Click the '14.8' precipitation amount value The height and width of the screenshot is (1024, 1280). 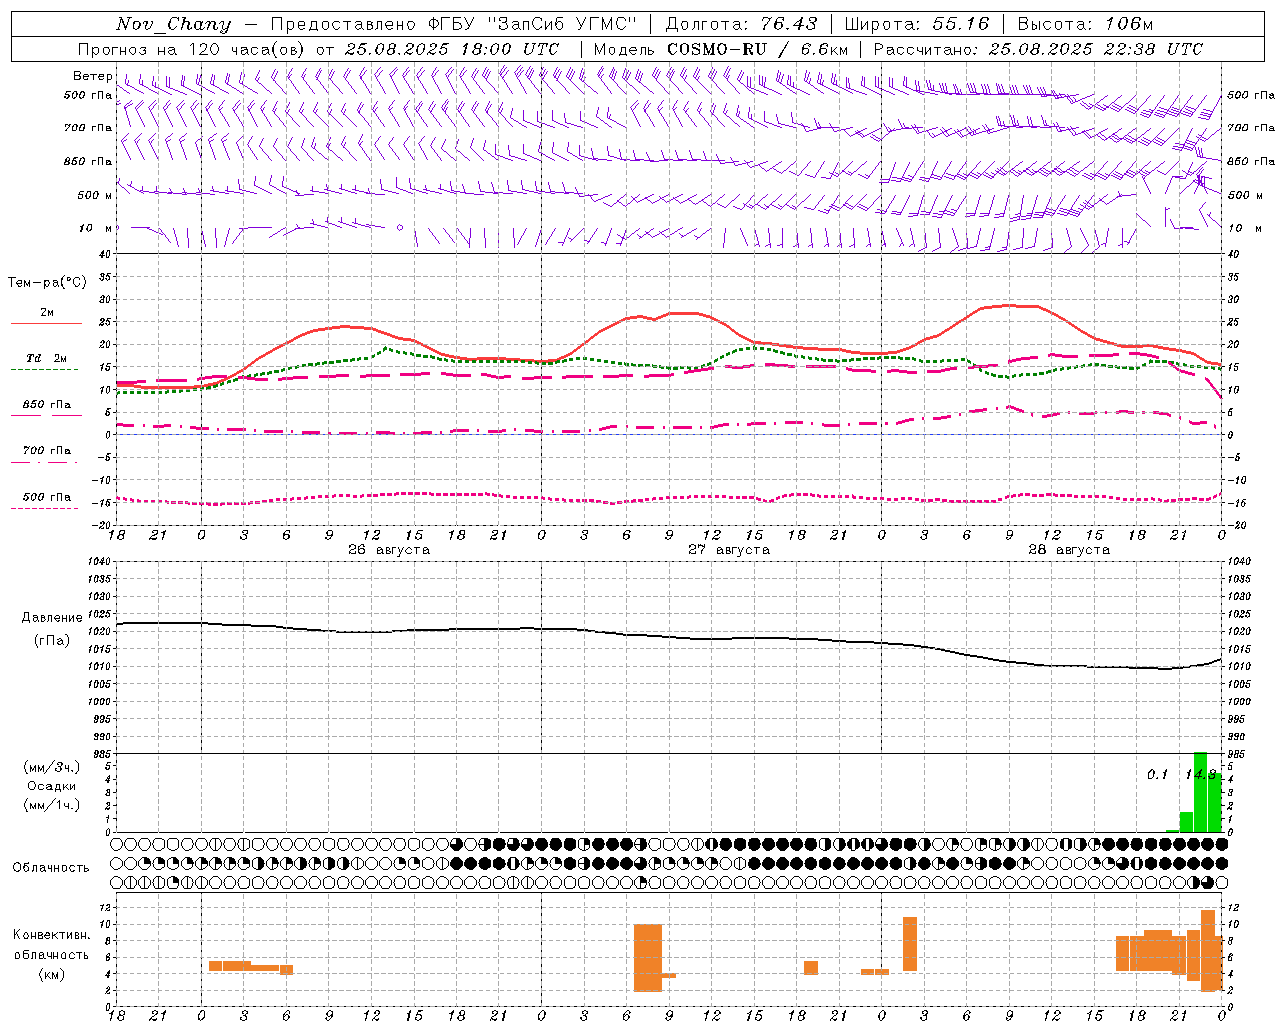[1200, 774]
